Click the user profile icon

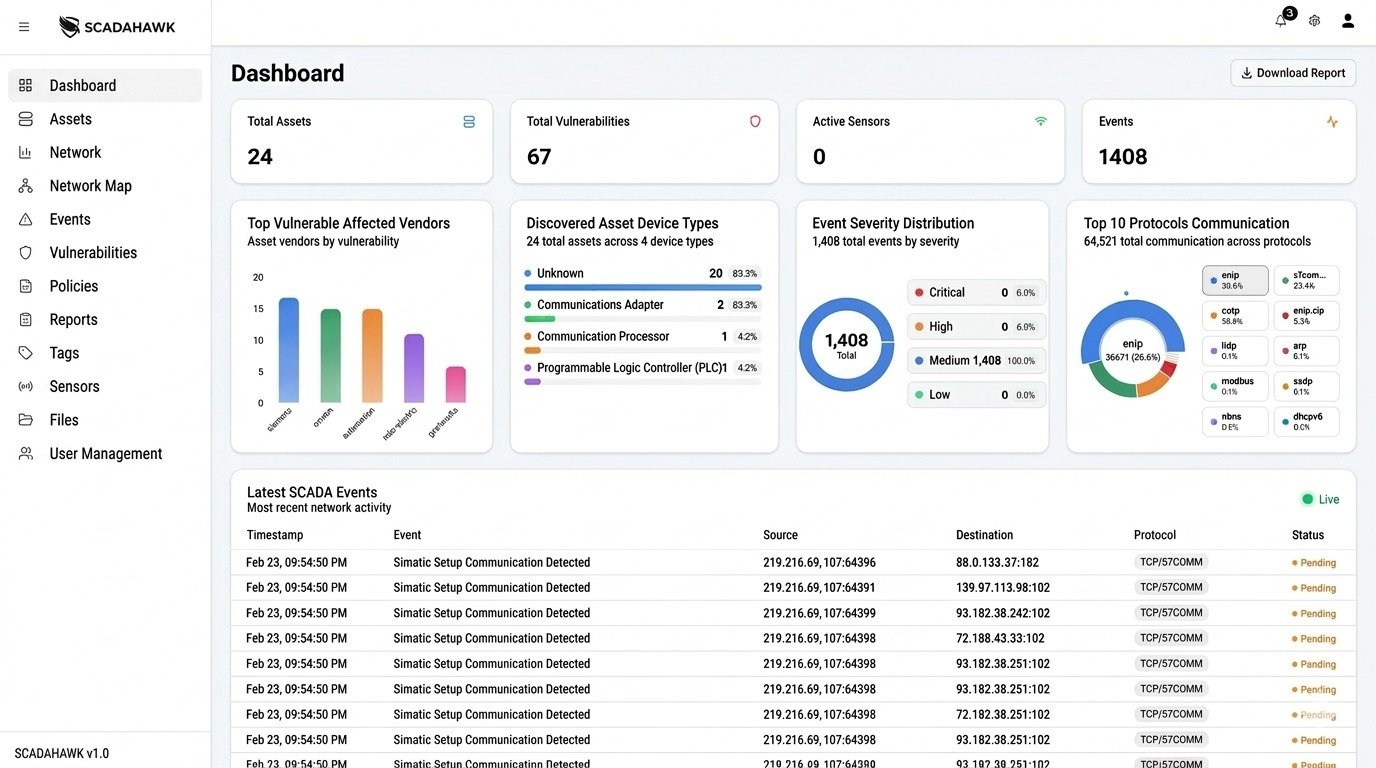pyautogui.click(x=1348, y=21)
